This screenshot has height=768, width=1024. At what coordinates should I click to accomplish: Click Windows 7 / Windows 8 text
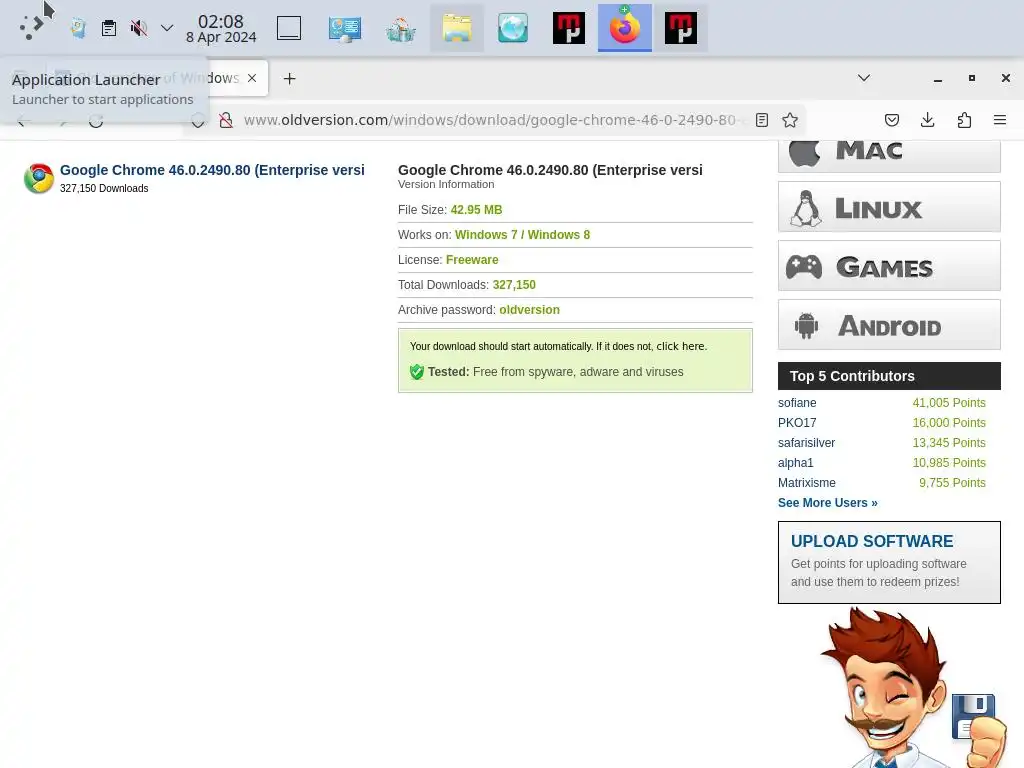522,234
